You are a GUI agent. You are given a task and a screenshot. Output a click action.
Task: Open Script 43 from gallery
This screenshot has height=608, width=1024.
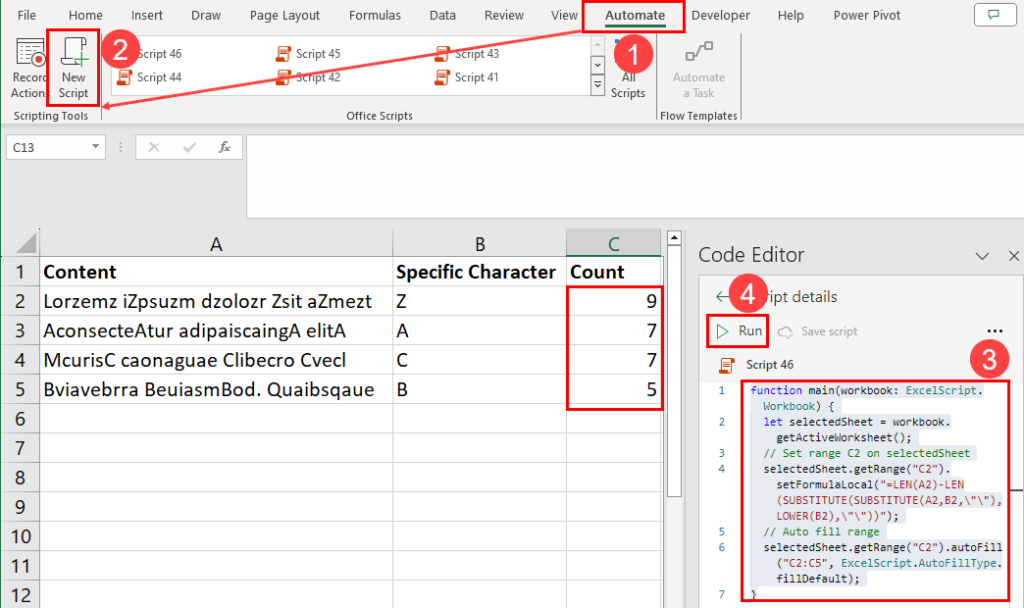coord(467,54)
